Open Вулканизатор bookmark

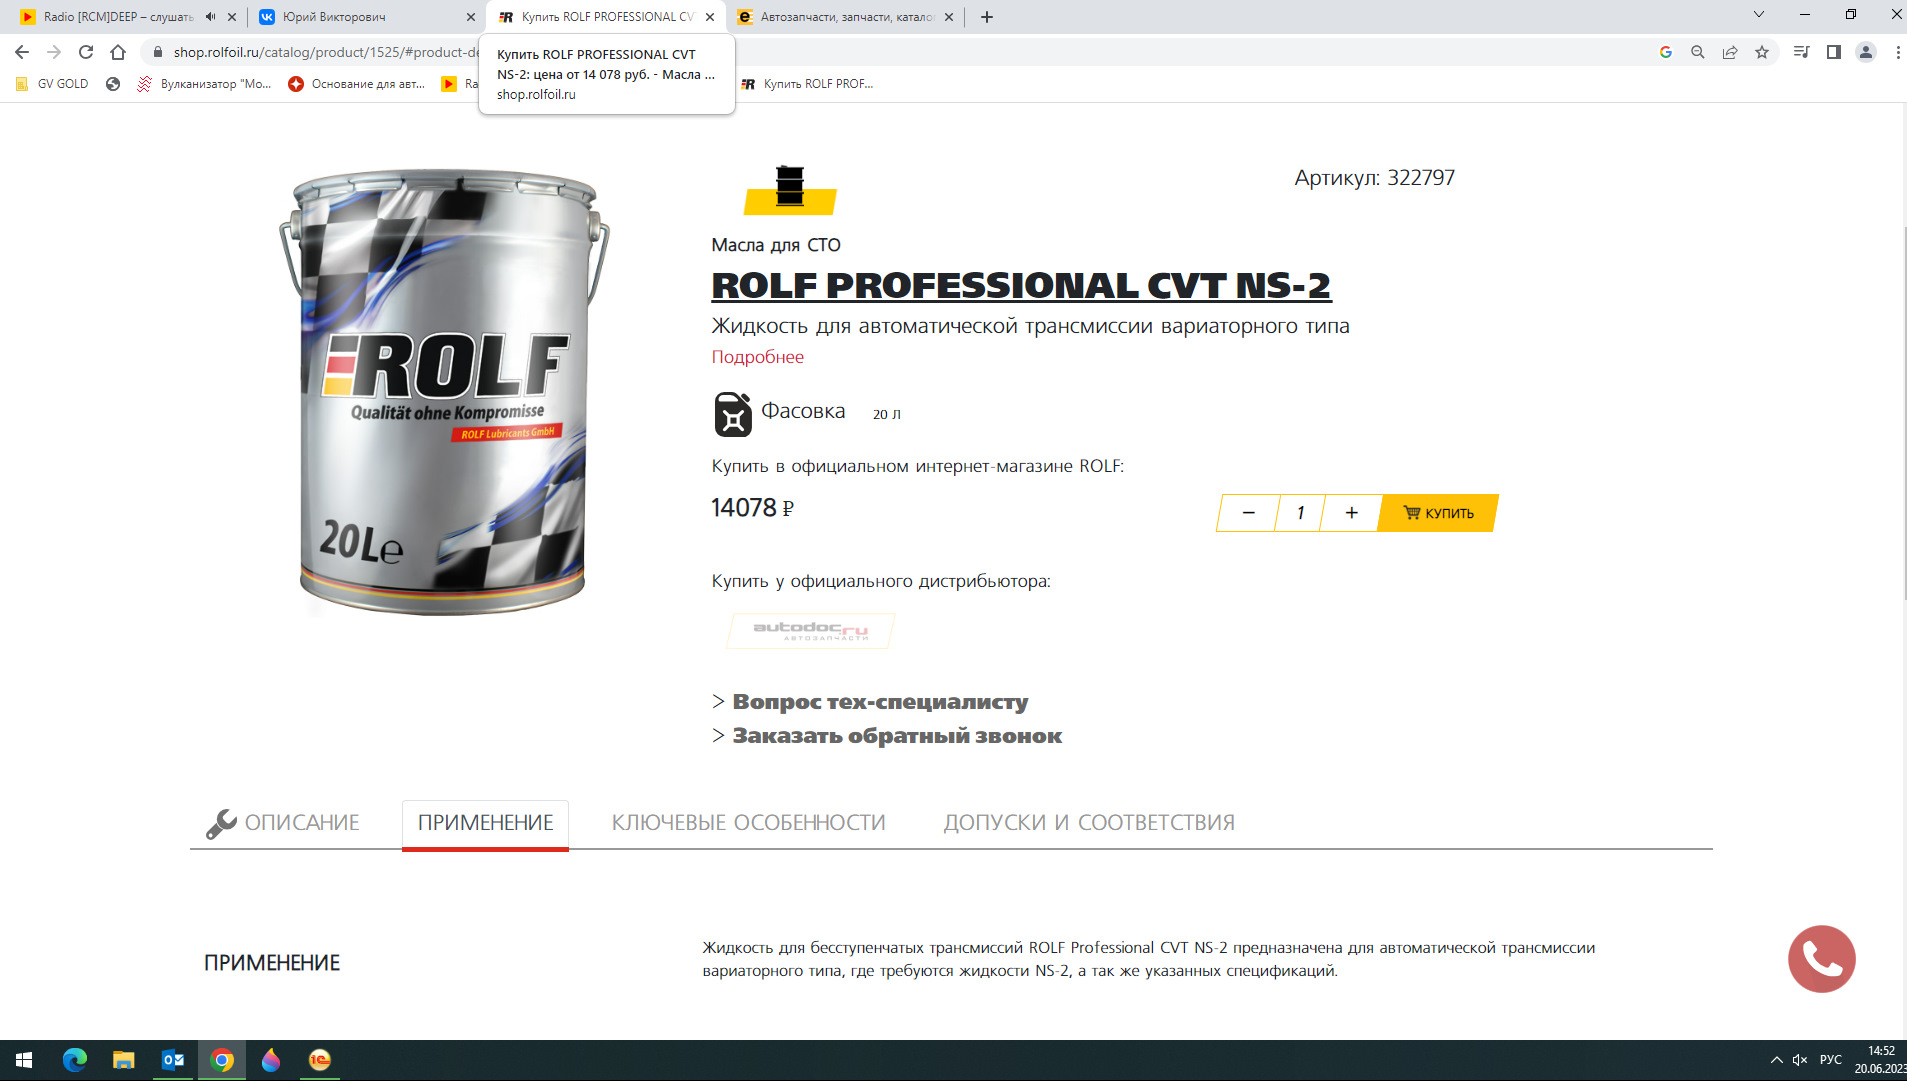click(204, 84)
